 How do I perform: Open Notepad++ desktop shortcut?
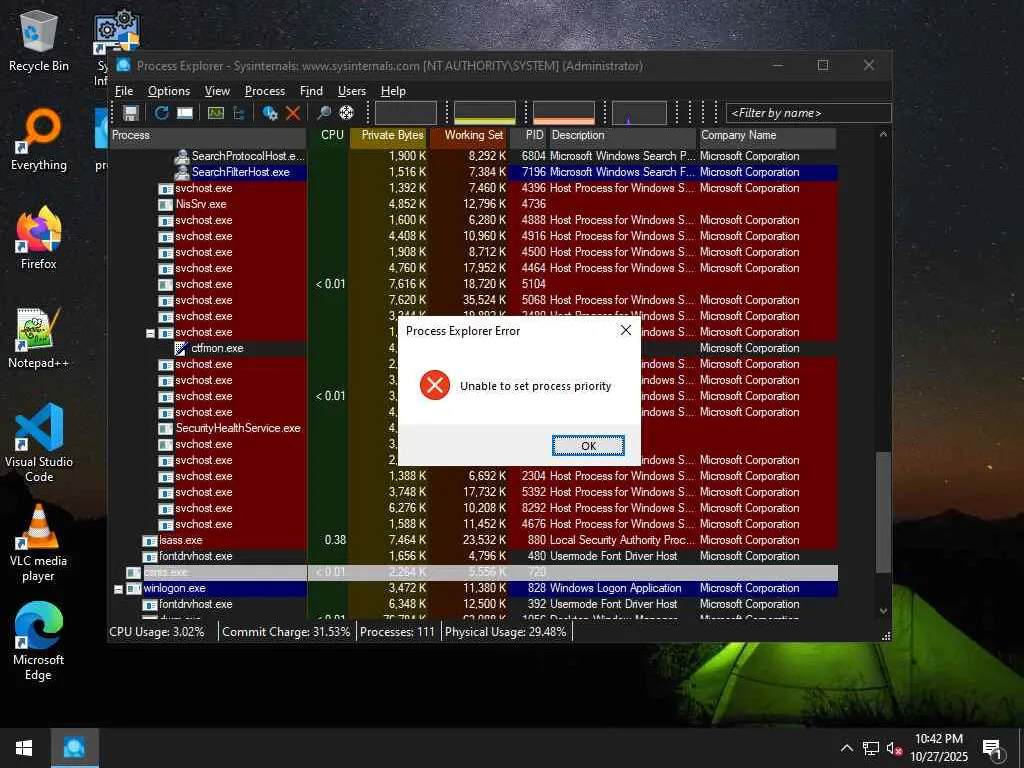[39, 338]
